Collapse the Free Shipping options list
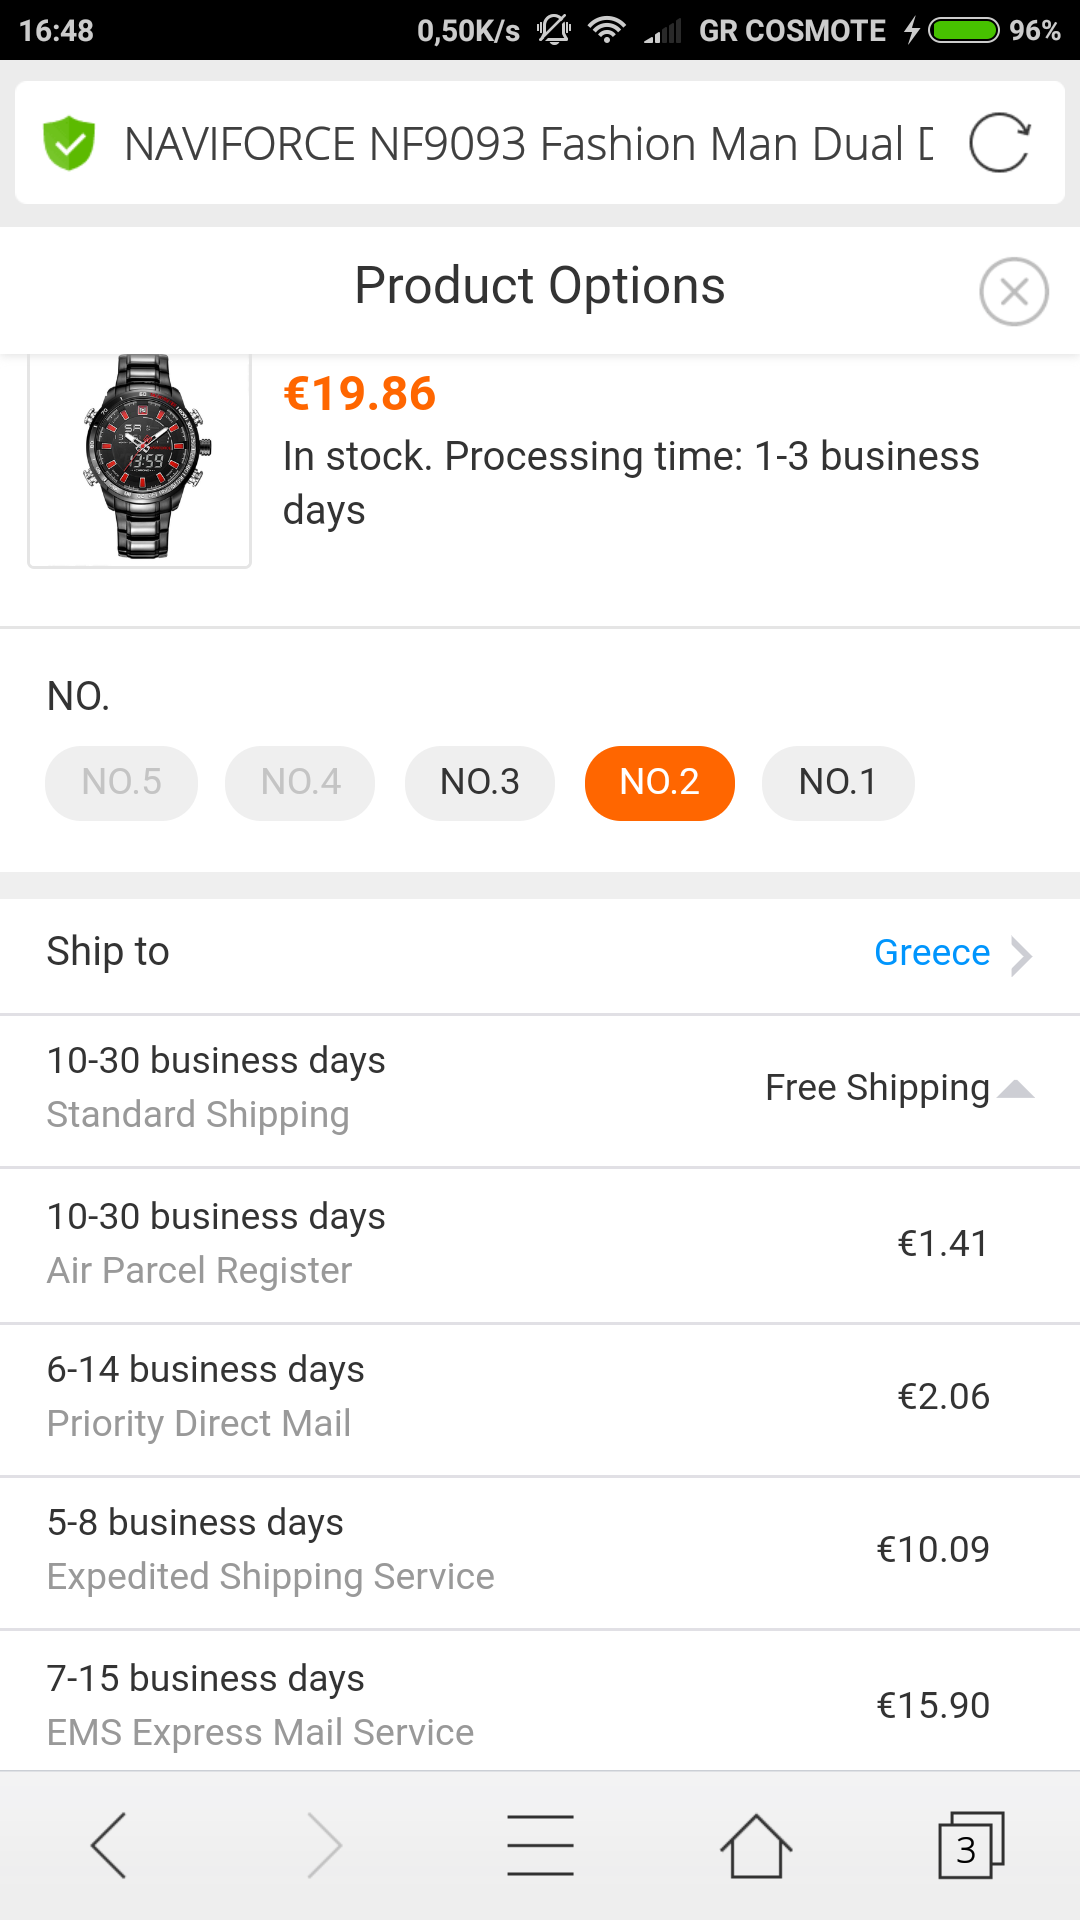This screenshot has height=1920, width=1080. click(x=1016, y=1089)
